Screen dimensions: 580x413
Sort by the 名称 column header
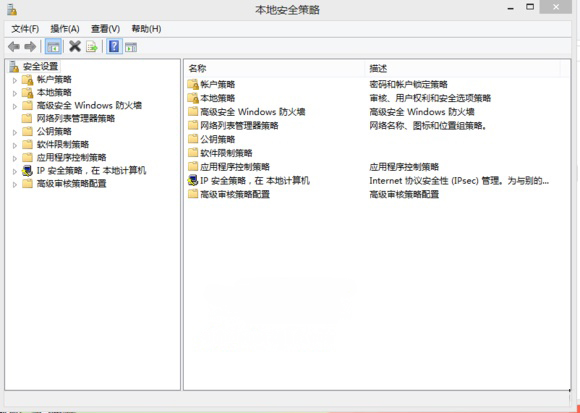(x=274, y=68)
